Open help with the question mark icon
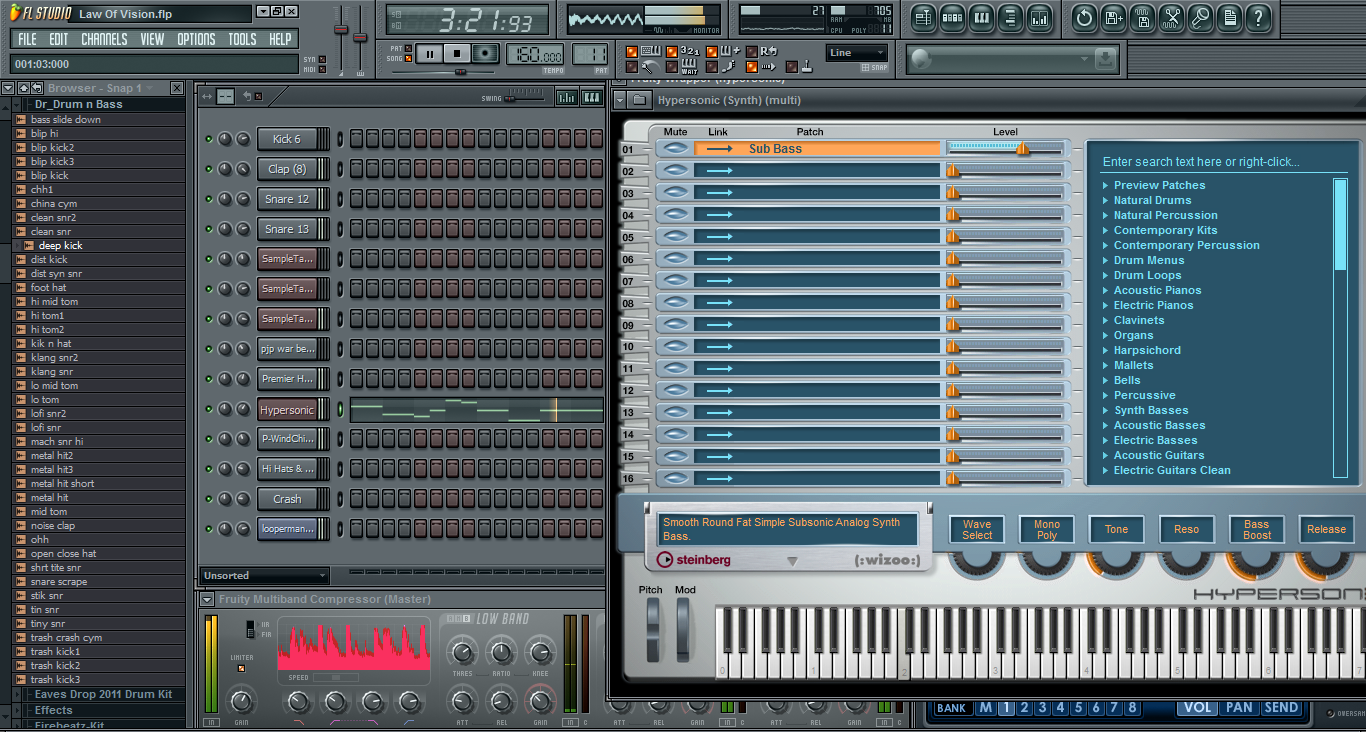Image resolution: width=1366 pixels, height=732 pixels. tap(1259, 17)
